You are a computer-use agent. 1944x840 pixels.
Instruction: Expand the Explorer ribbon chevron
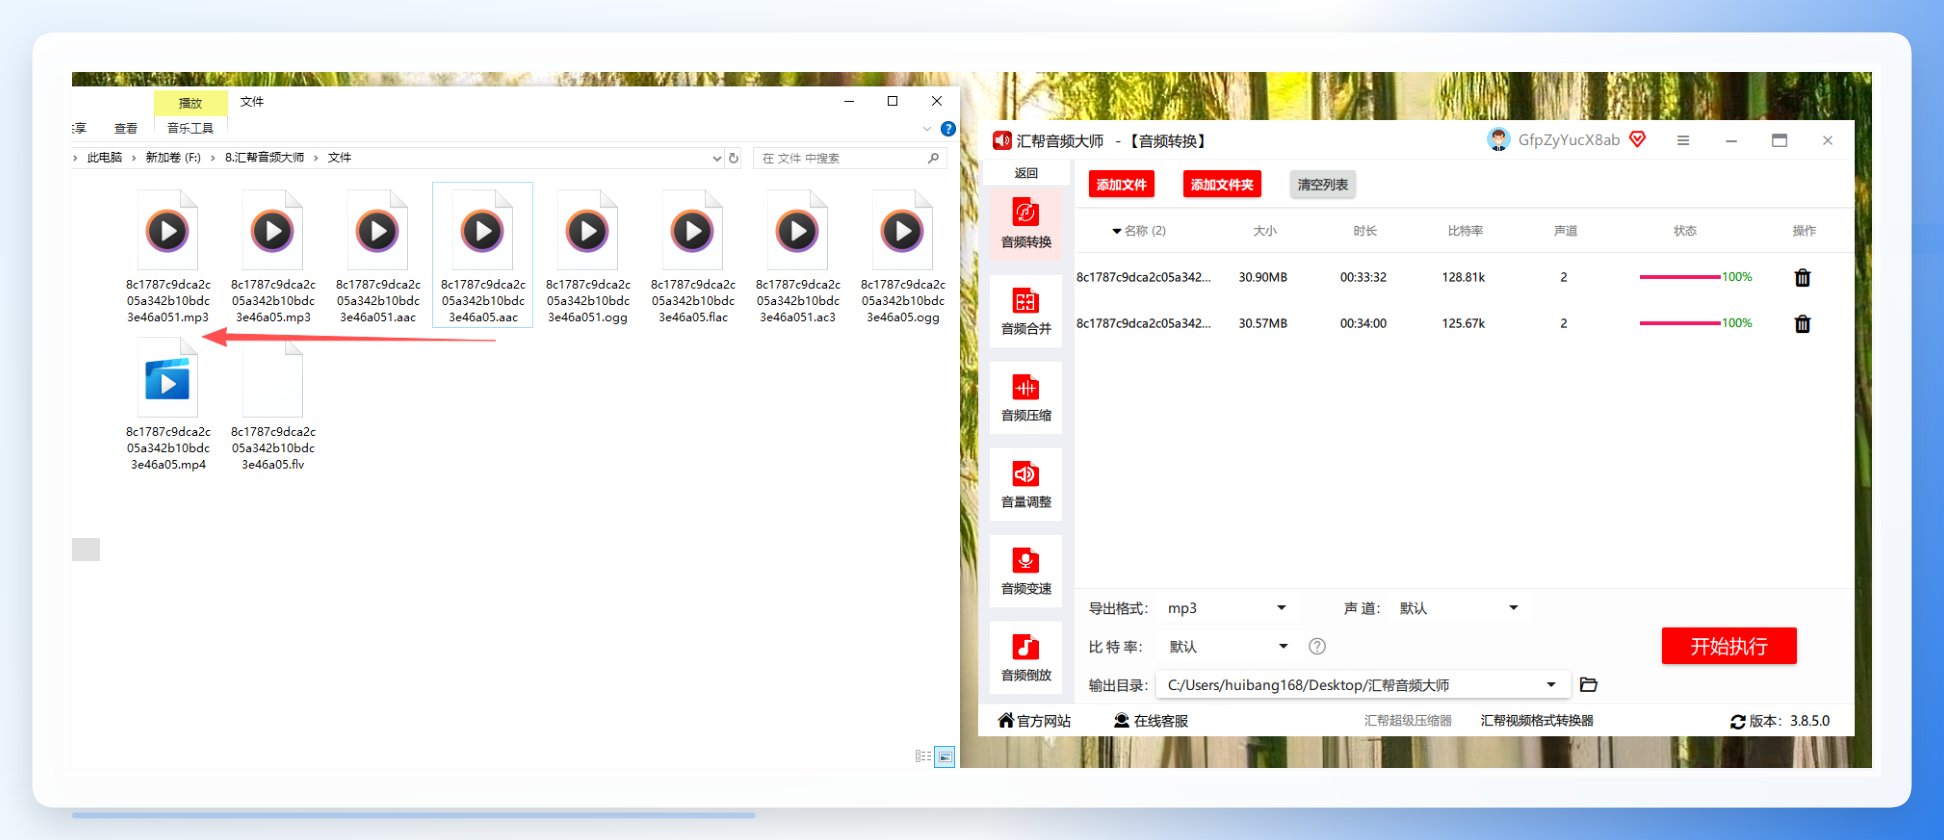(926, 129)
